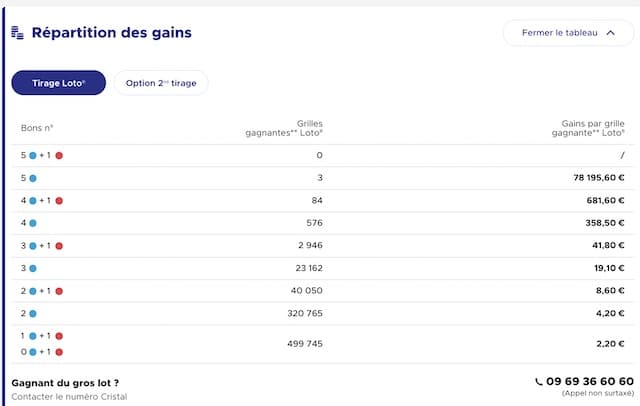Click the Grilles gagnantes Loto column header
Viewport: 640px width, 406px height.
[x=284, y=128]
